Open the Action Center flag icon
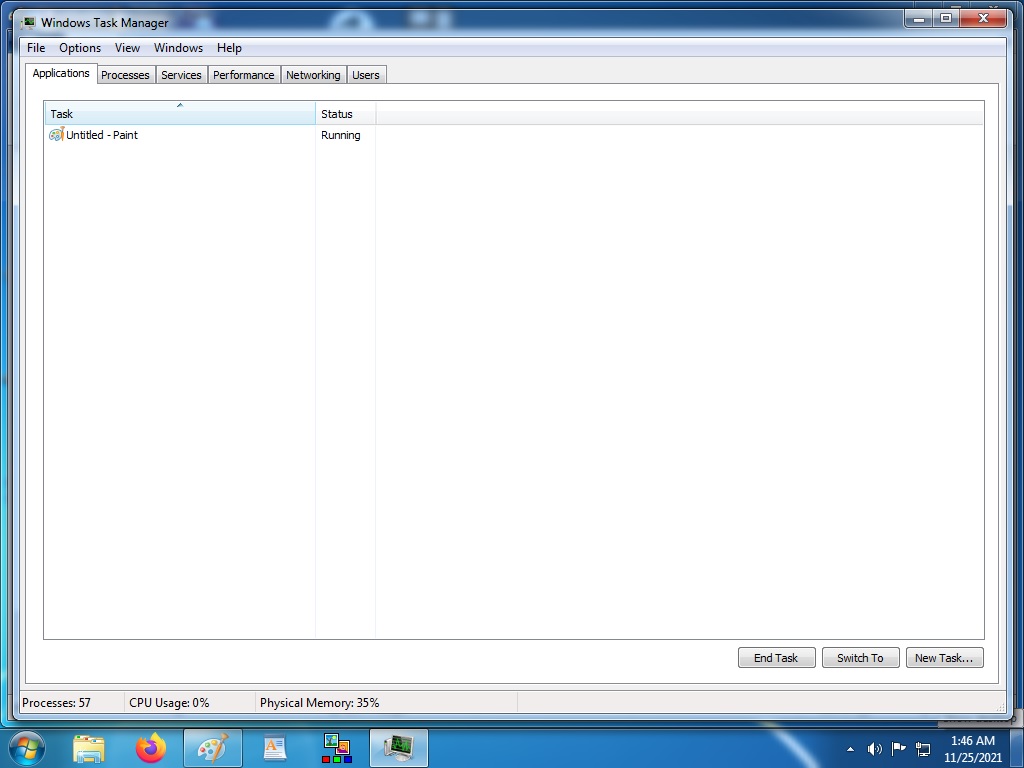Screen dimensions: 1024x768 point(899,748)
